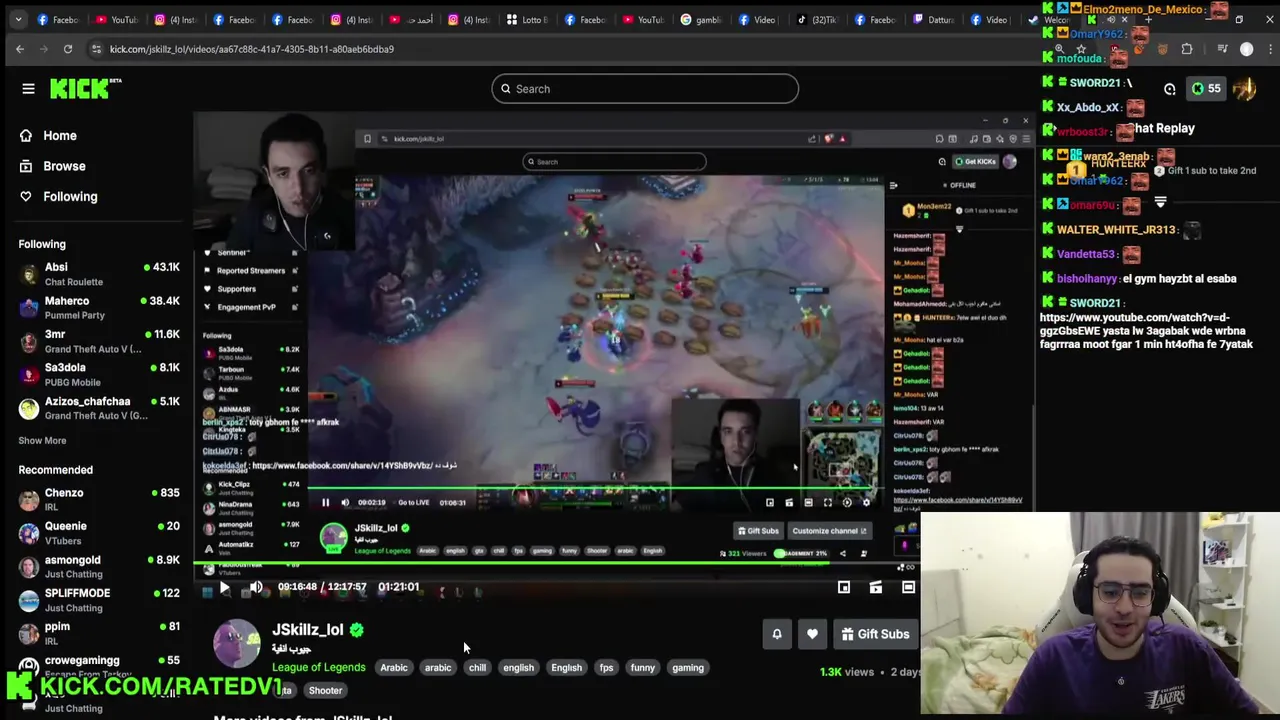The width and height of the screenshot is (1280, 720).
Task: Toggle notifications with the bell icon
Action: point(777,634)
